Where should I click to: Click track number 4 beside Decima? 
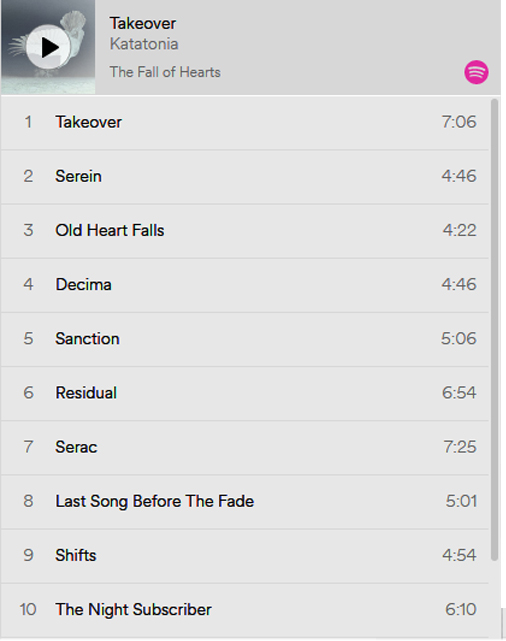tap(28, 285)
